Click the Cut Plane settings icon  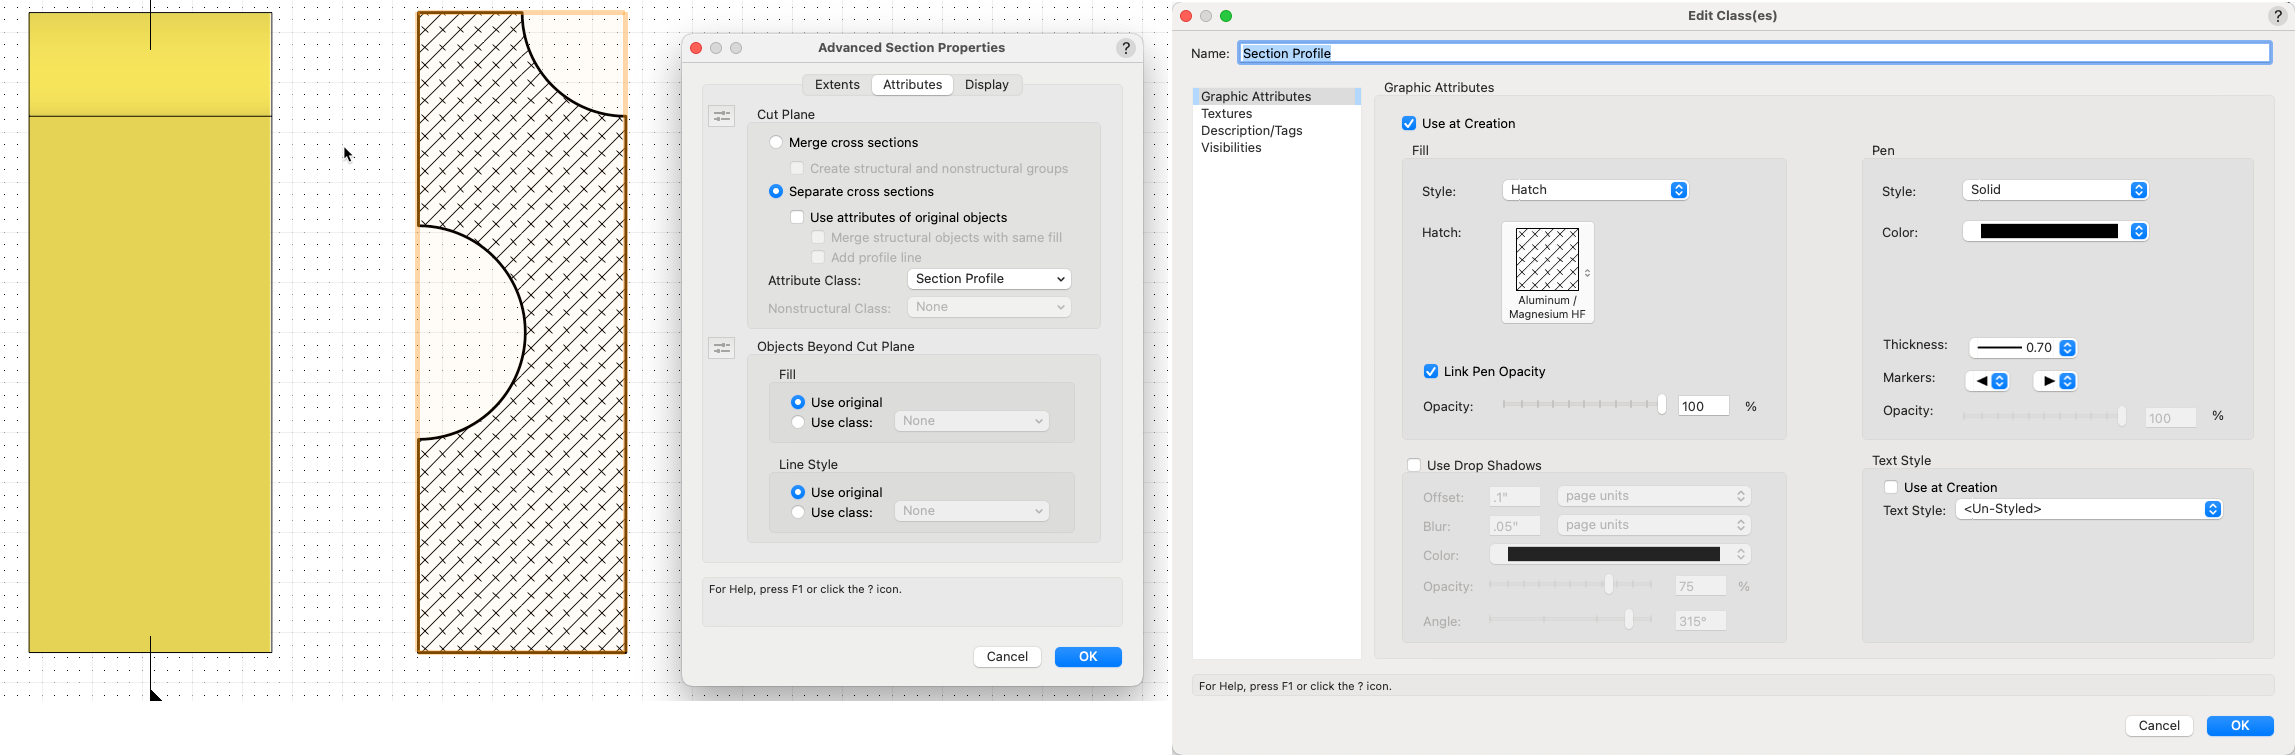pos(721,116)
